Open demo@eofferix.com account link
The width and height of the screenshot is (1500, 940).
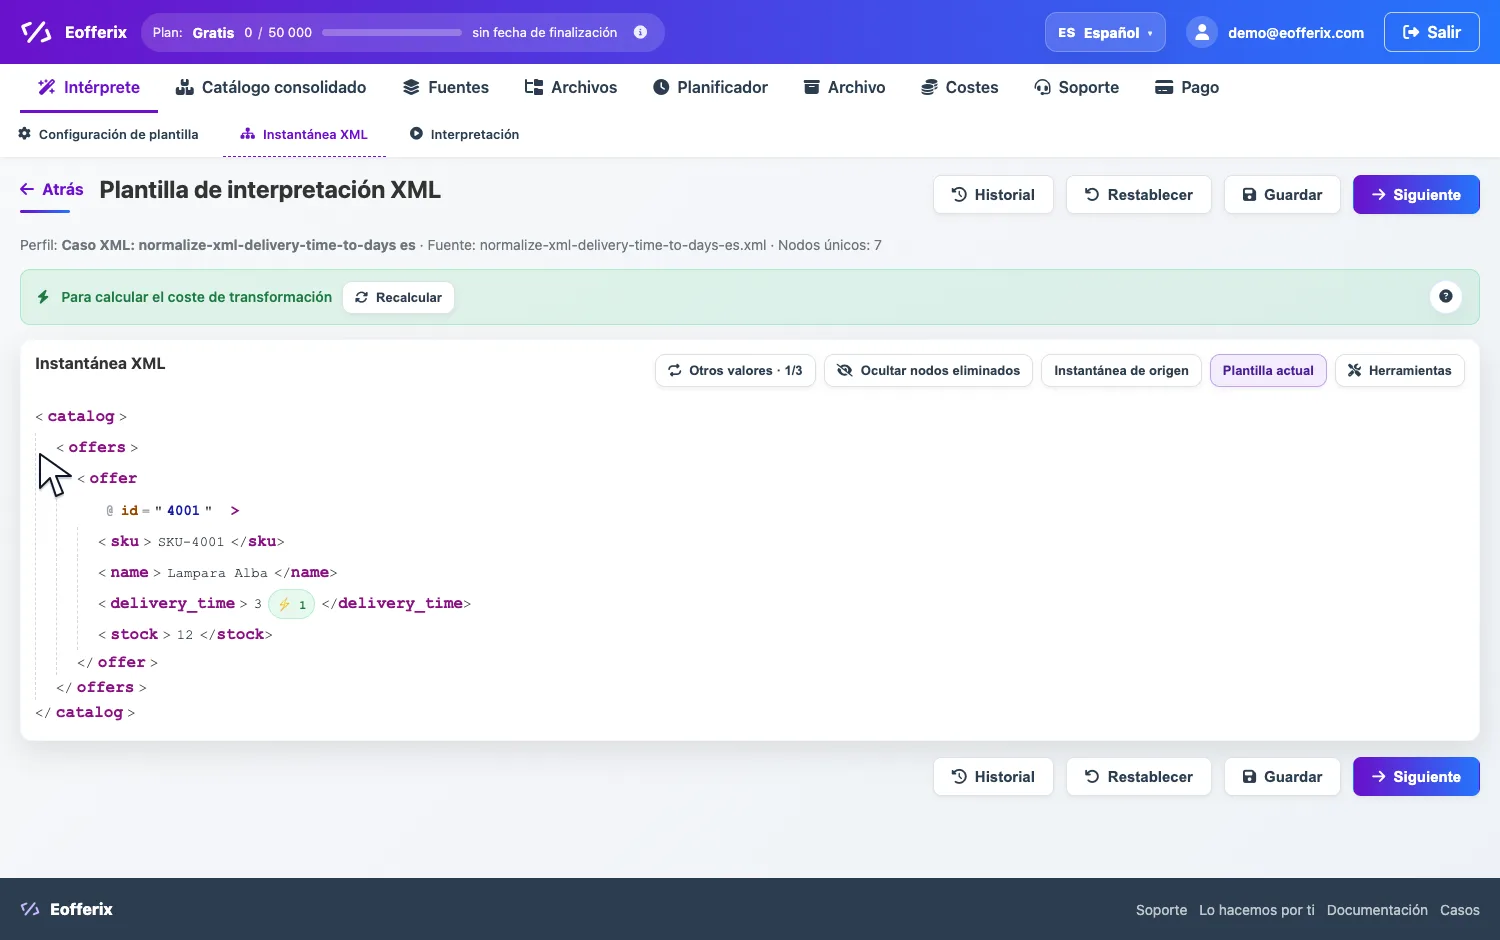pyautogui.click(x=1296, y=33)
